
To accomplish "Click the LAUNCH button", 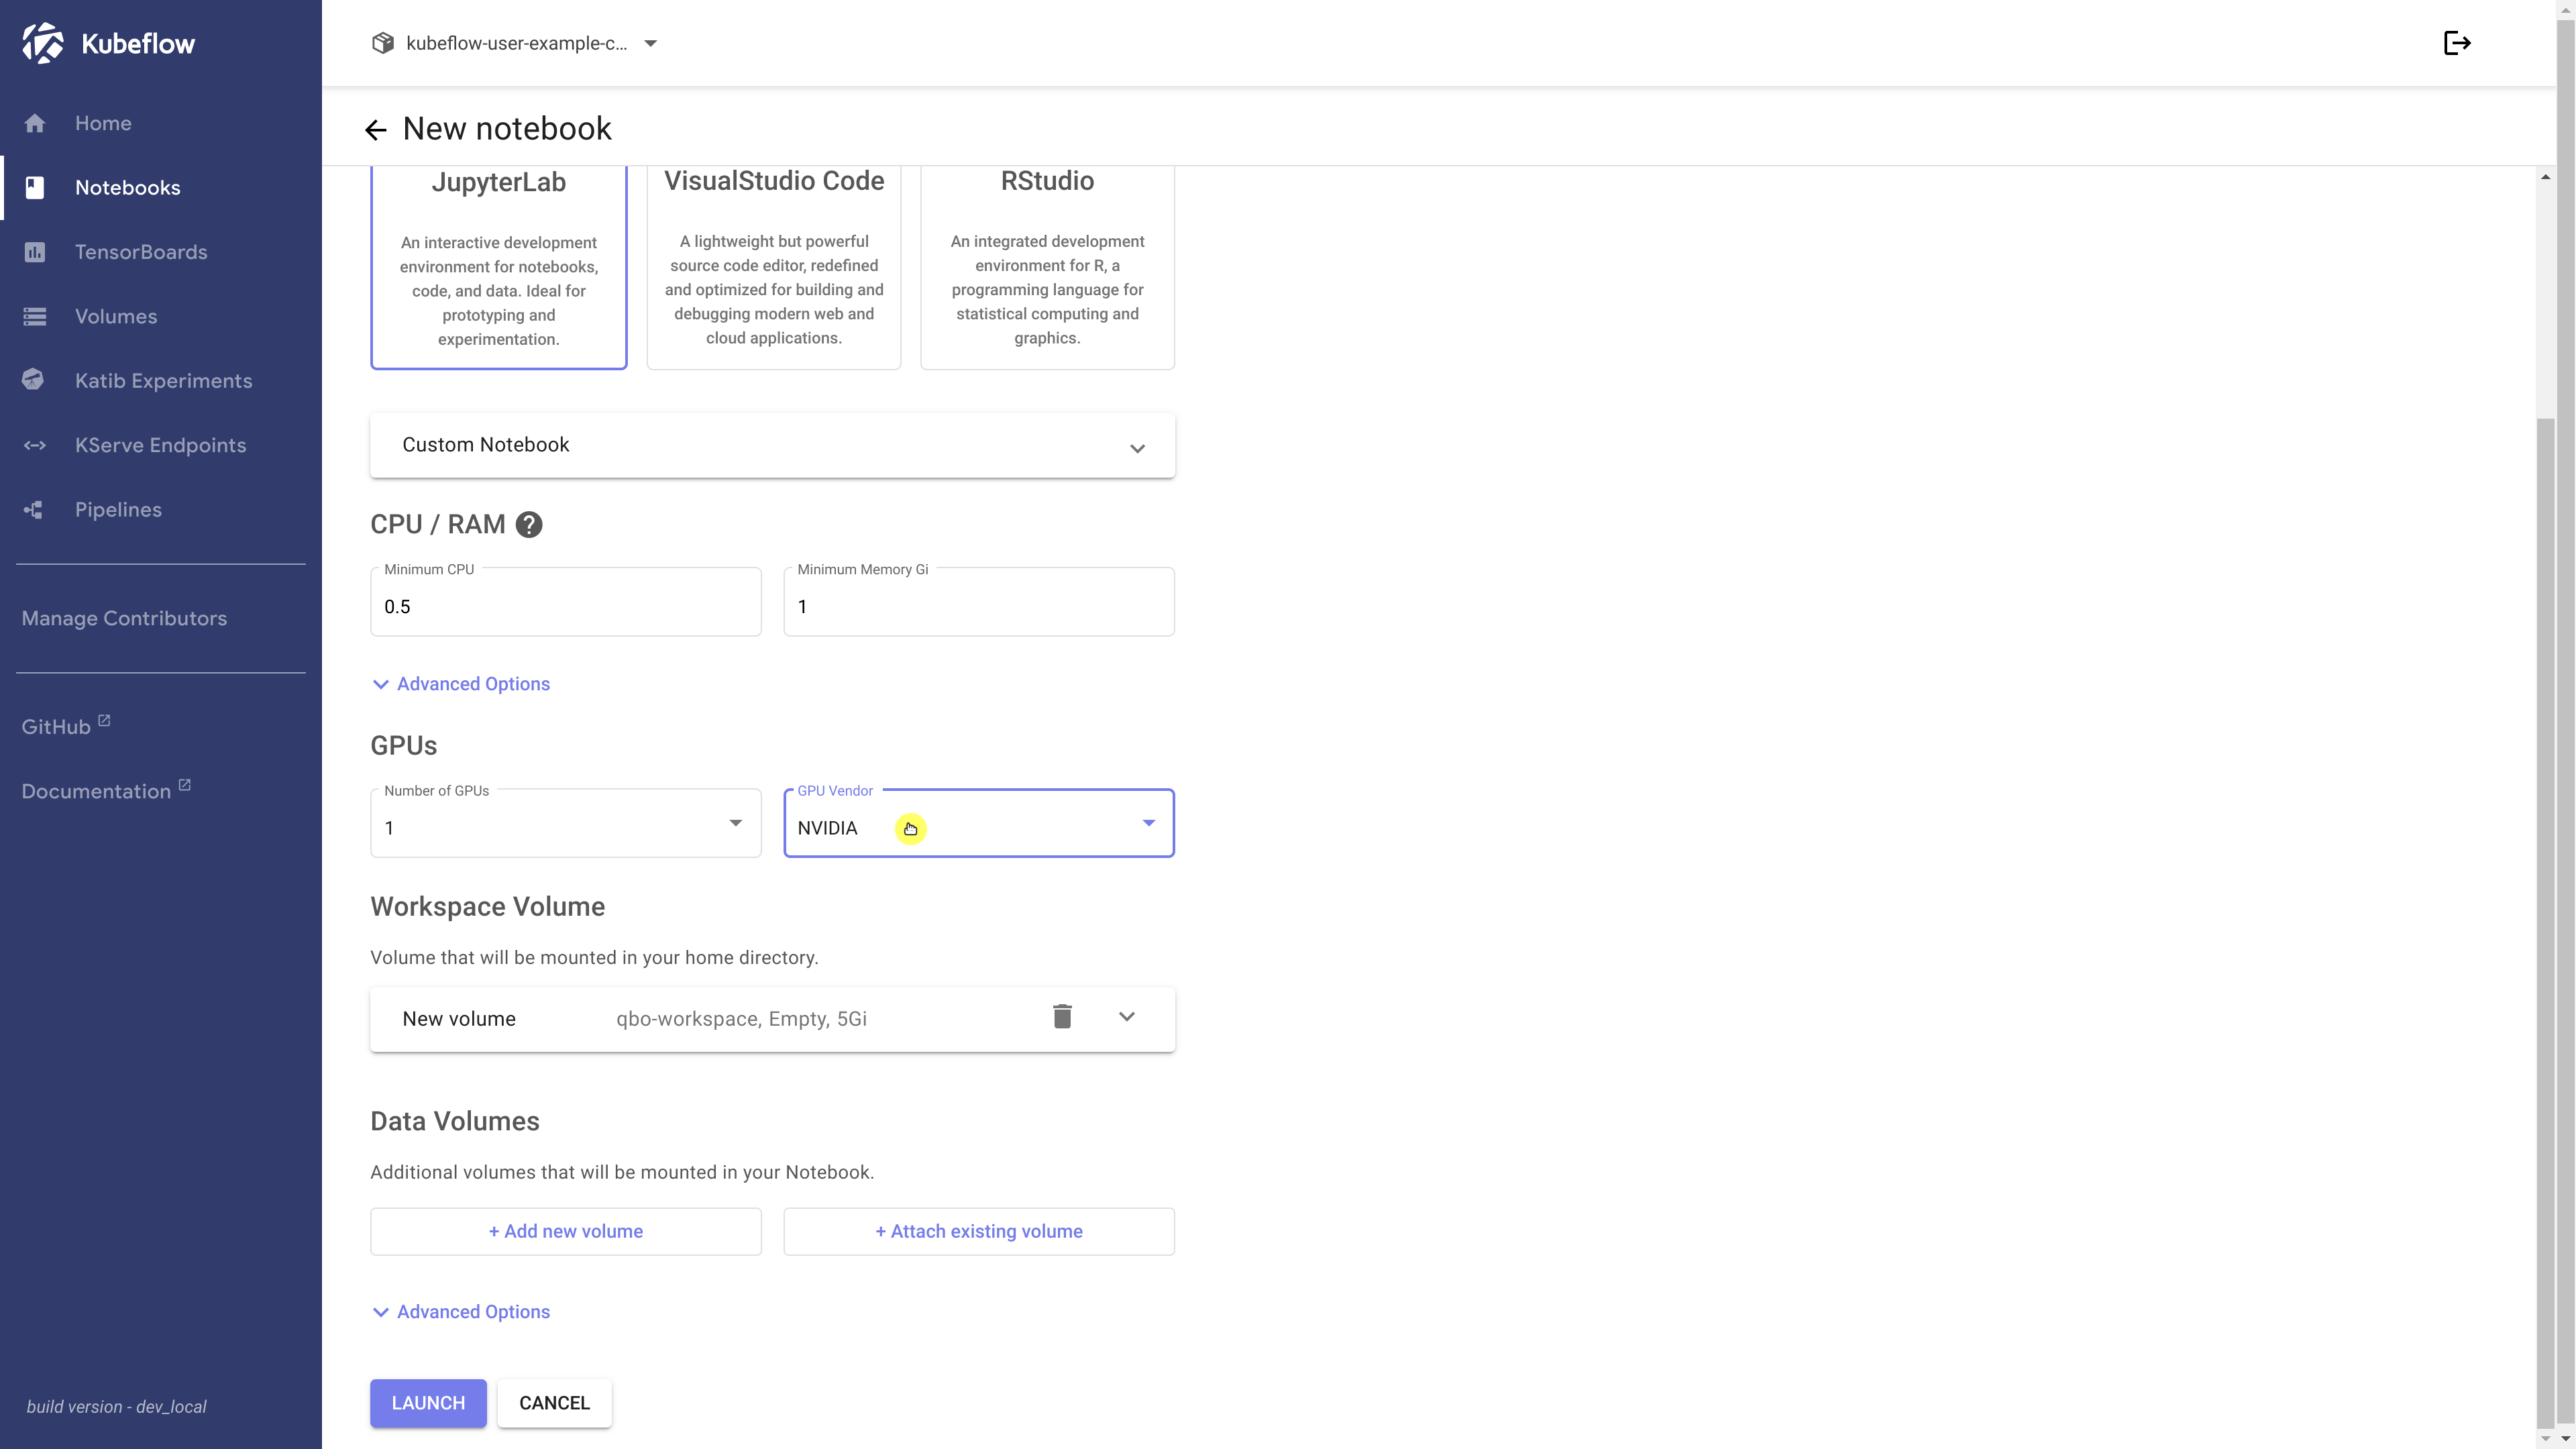I will pyautogui.click(x=428, y=1403).
